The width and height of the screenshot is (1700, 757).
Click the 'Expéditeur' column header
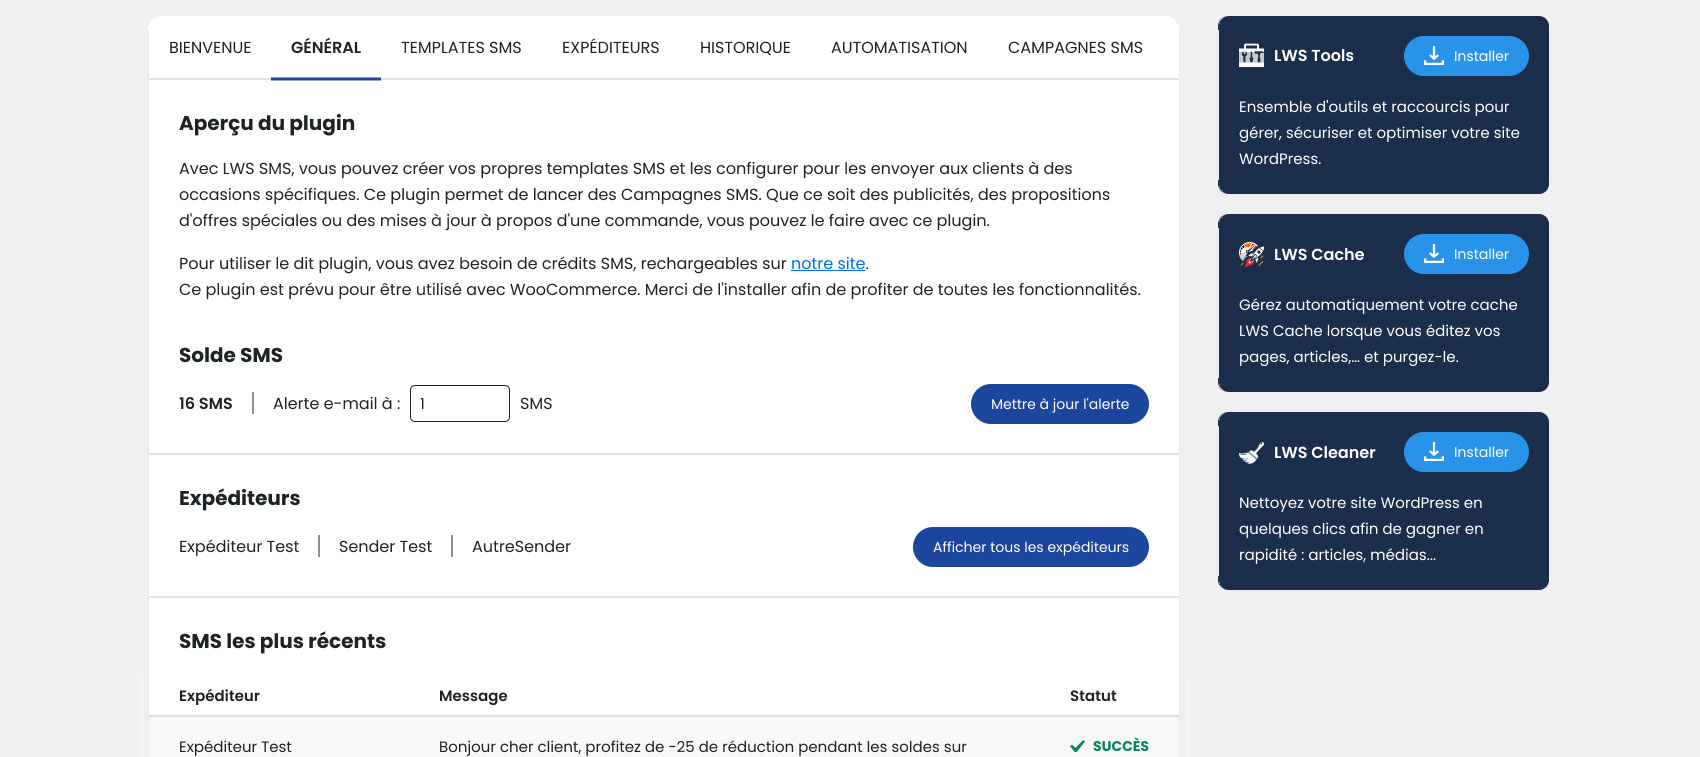click(x=219, y=696)
